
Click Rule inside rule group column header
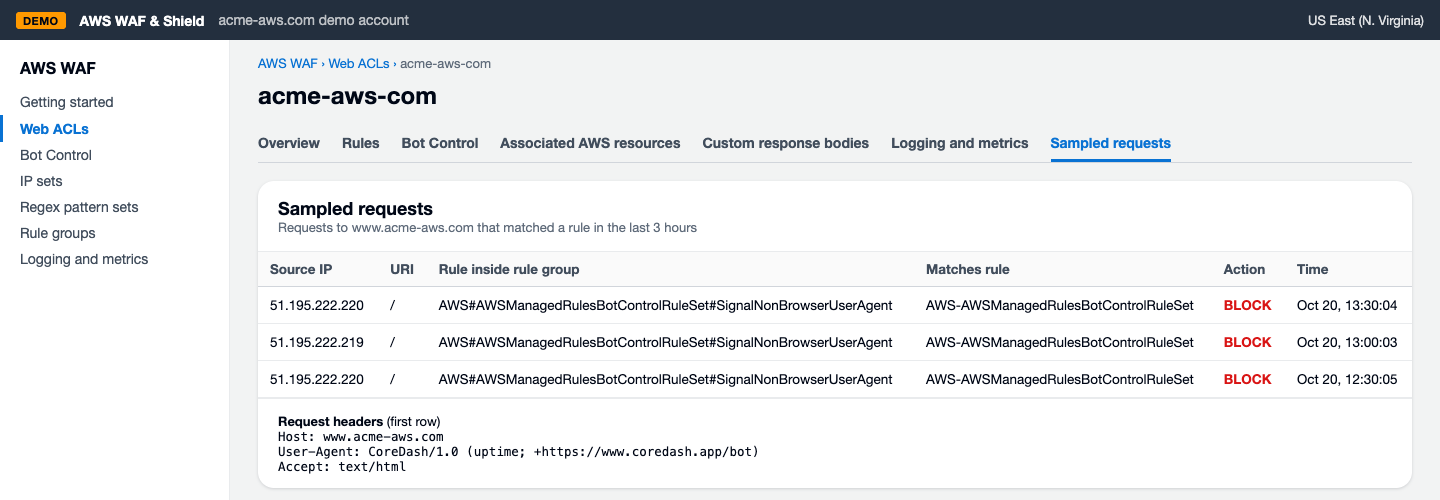pyautogui.click(x=509, y=269)
